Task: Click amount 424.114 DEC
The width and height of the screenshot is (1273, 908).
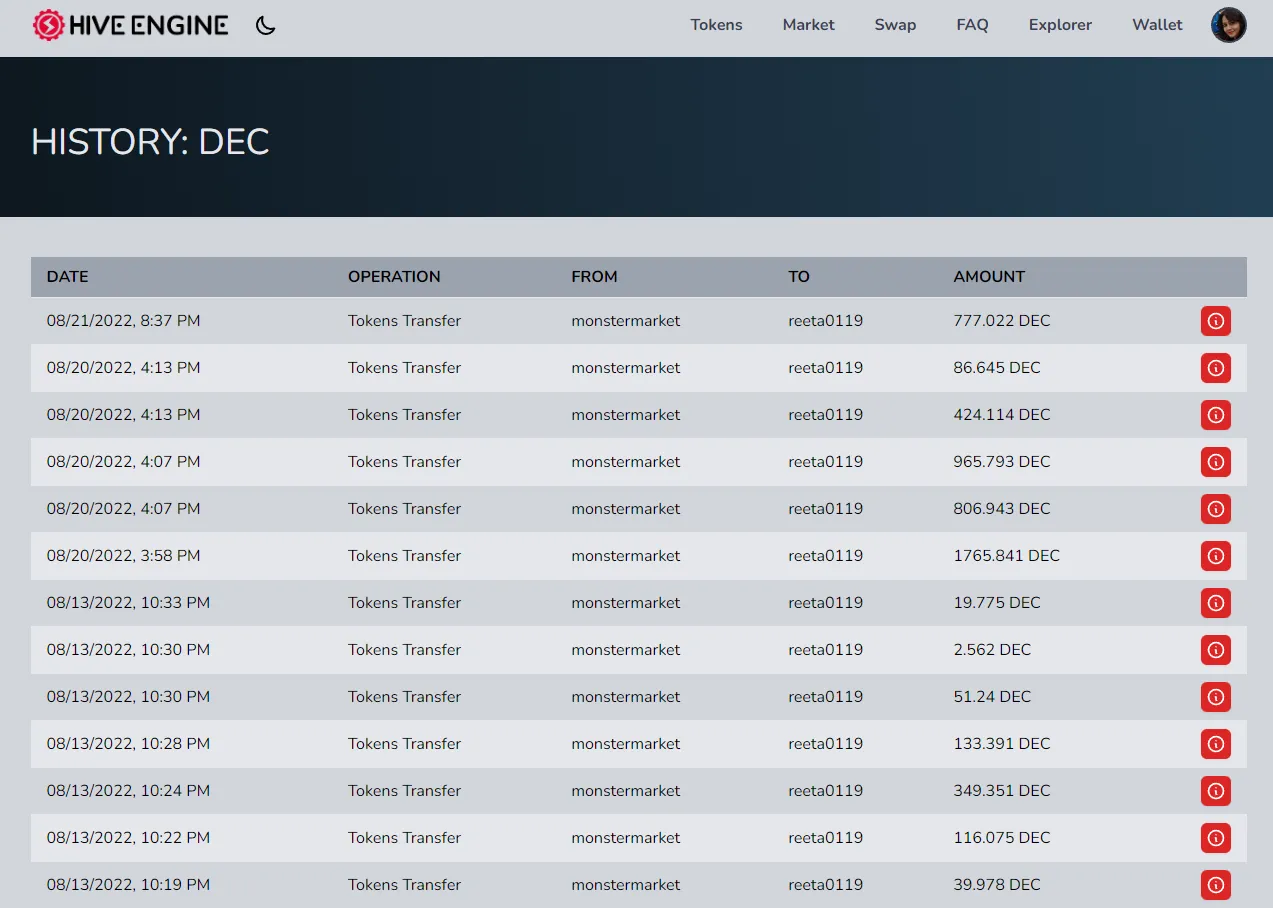Action: pyautogui.click(x=1002, y=415)
